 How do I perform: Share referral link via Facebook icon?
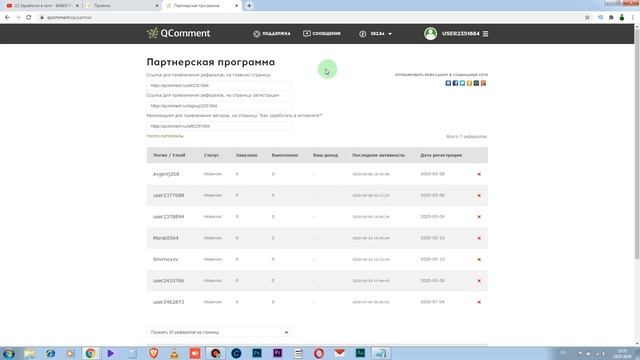[455, 83]
